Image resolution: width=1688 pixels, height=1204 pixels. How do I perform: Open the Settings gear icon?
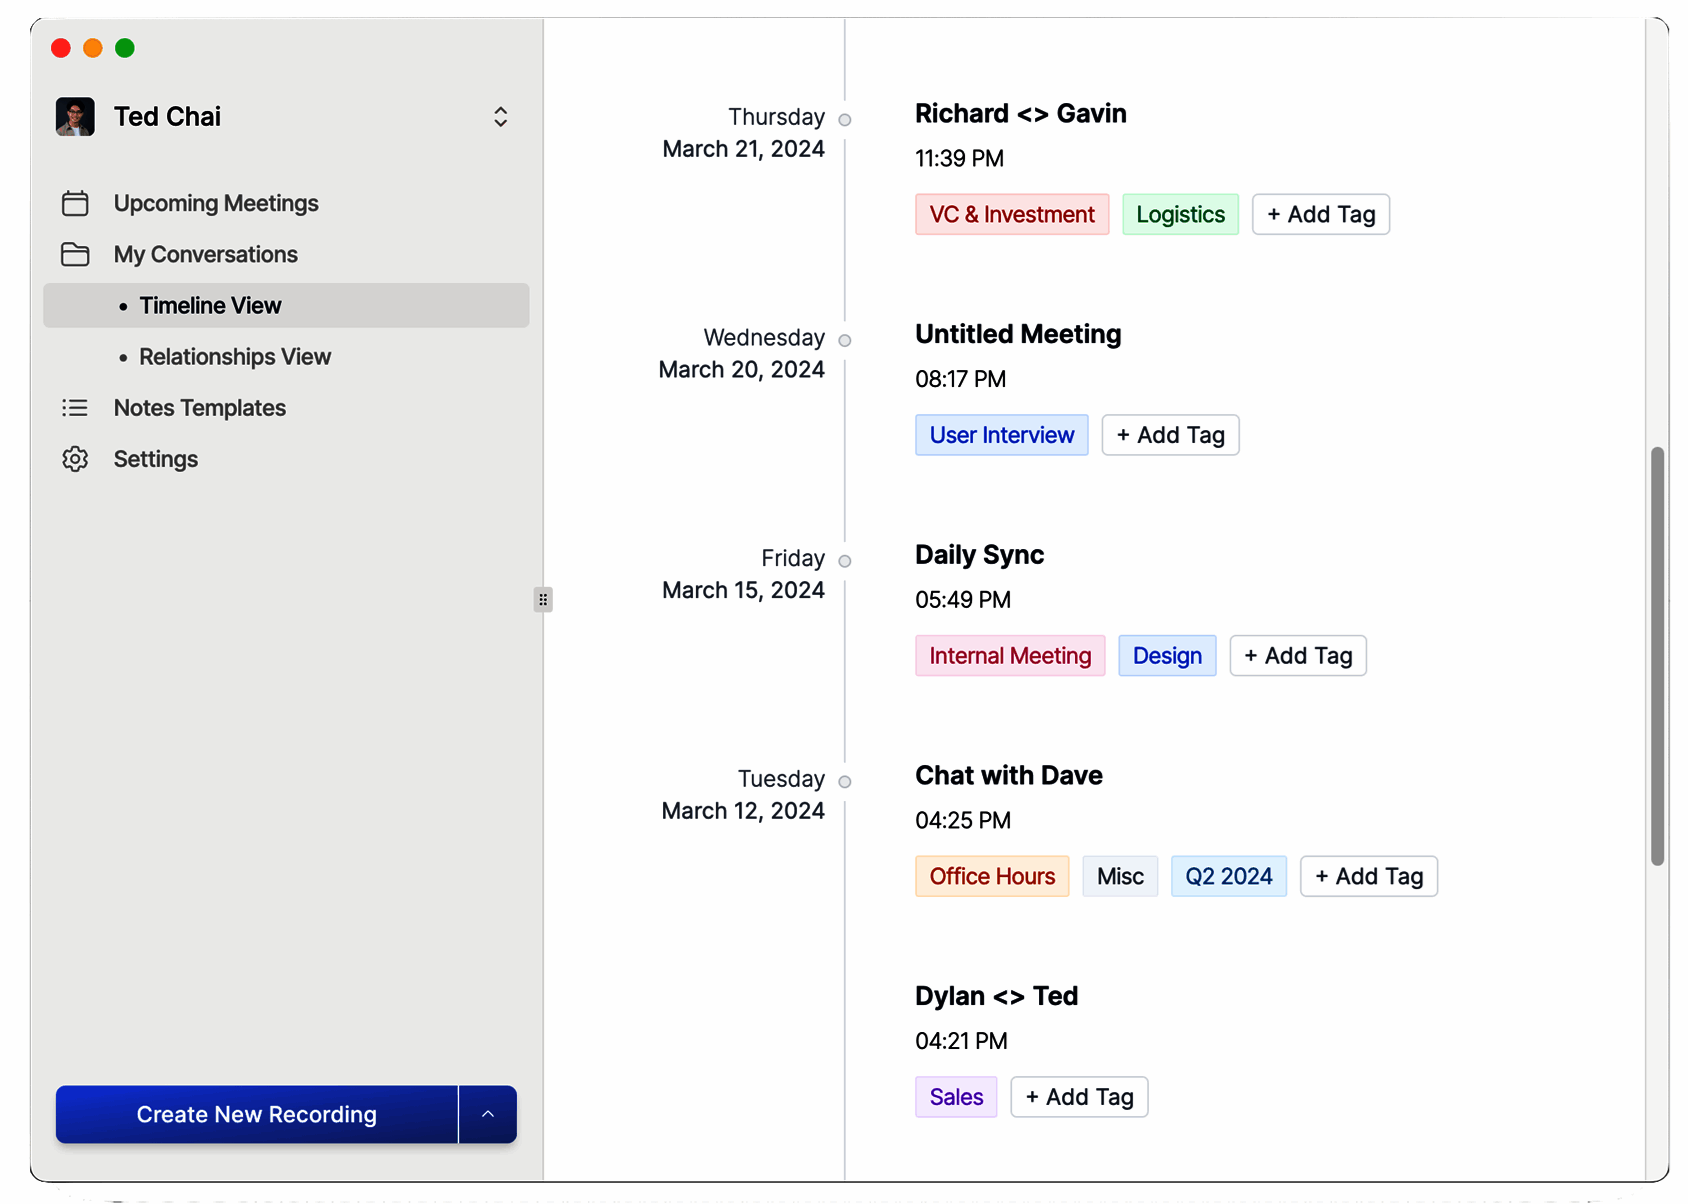coord(75,459)
